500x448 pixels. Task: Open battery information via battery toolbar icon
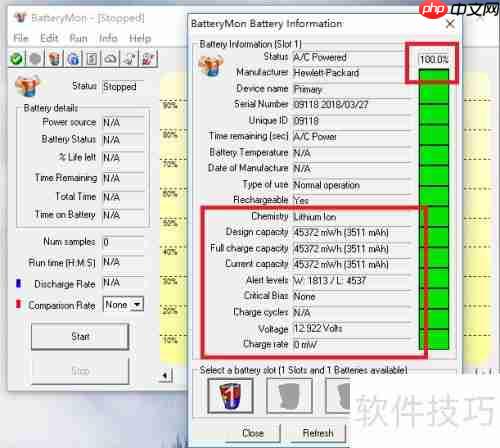click(x=54, y=59)
